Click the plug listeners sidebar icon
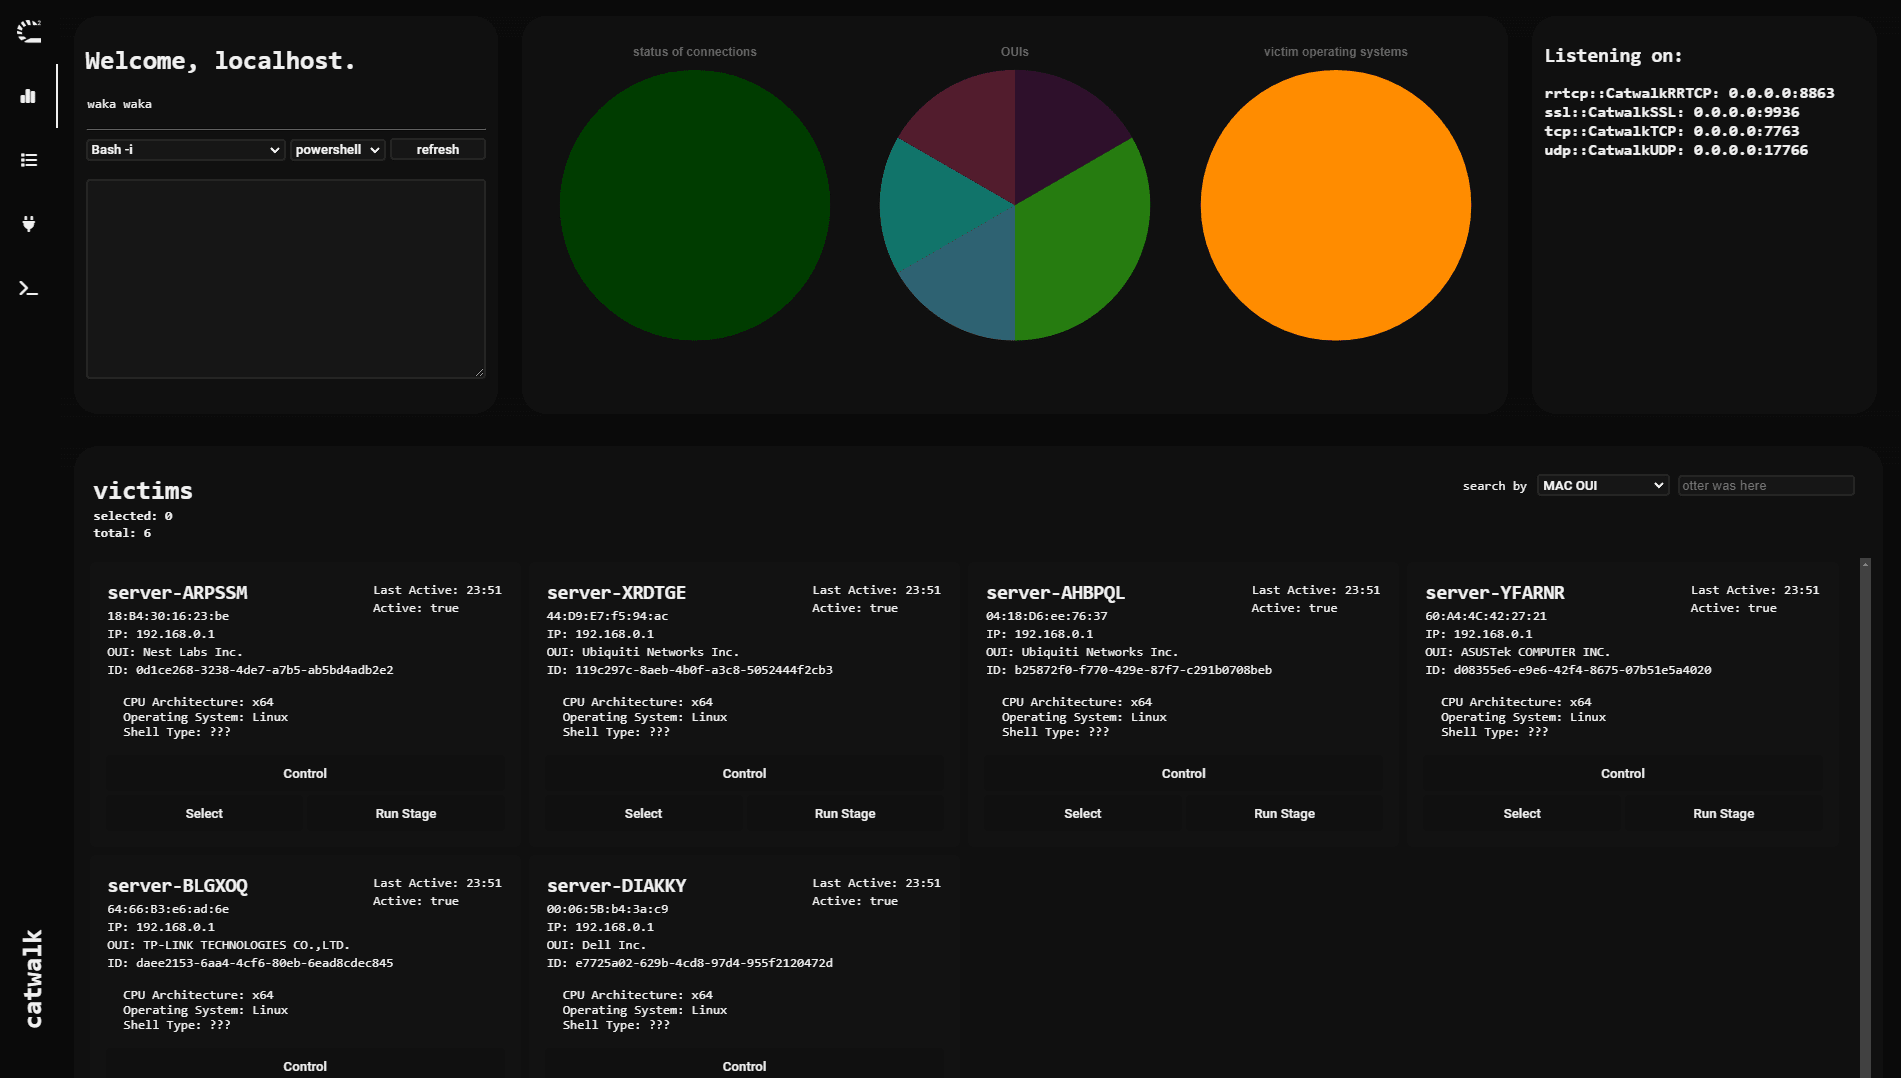 [x=28, y=224]
